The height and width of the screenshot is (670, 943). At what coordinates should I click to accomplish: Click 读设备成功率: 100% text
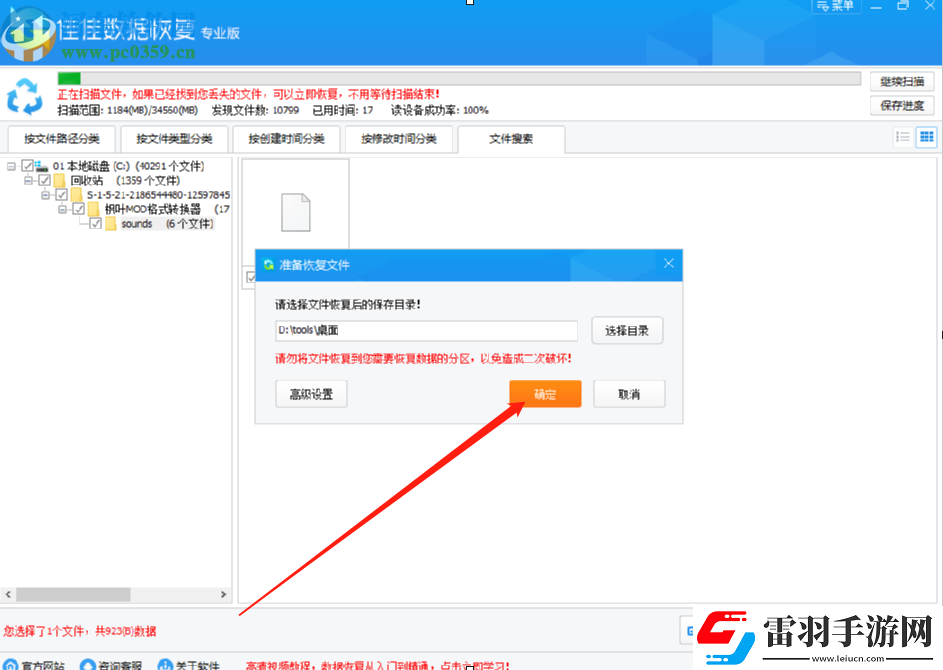[x=440, y=110]
